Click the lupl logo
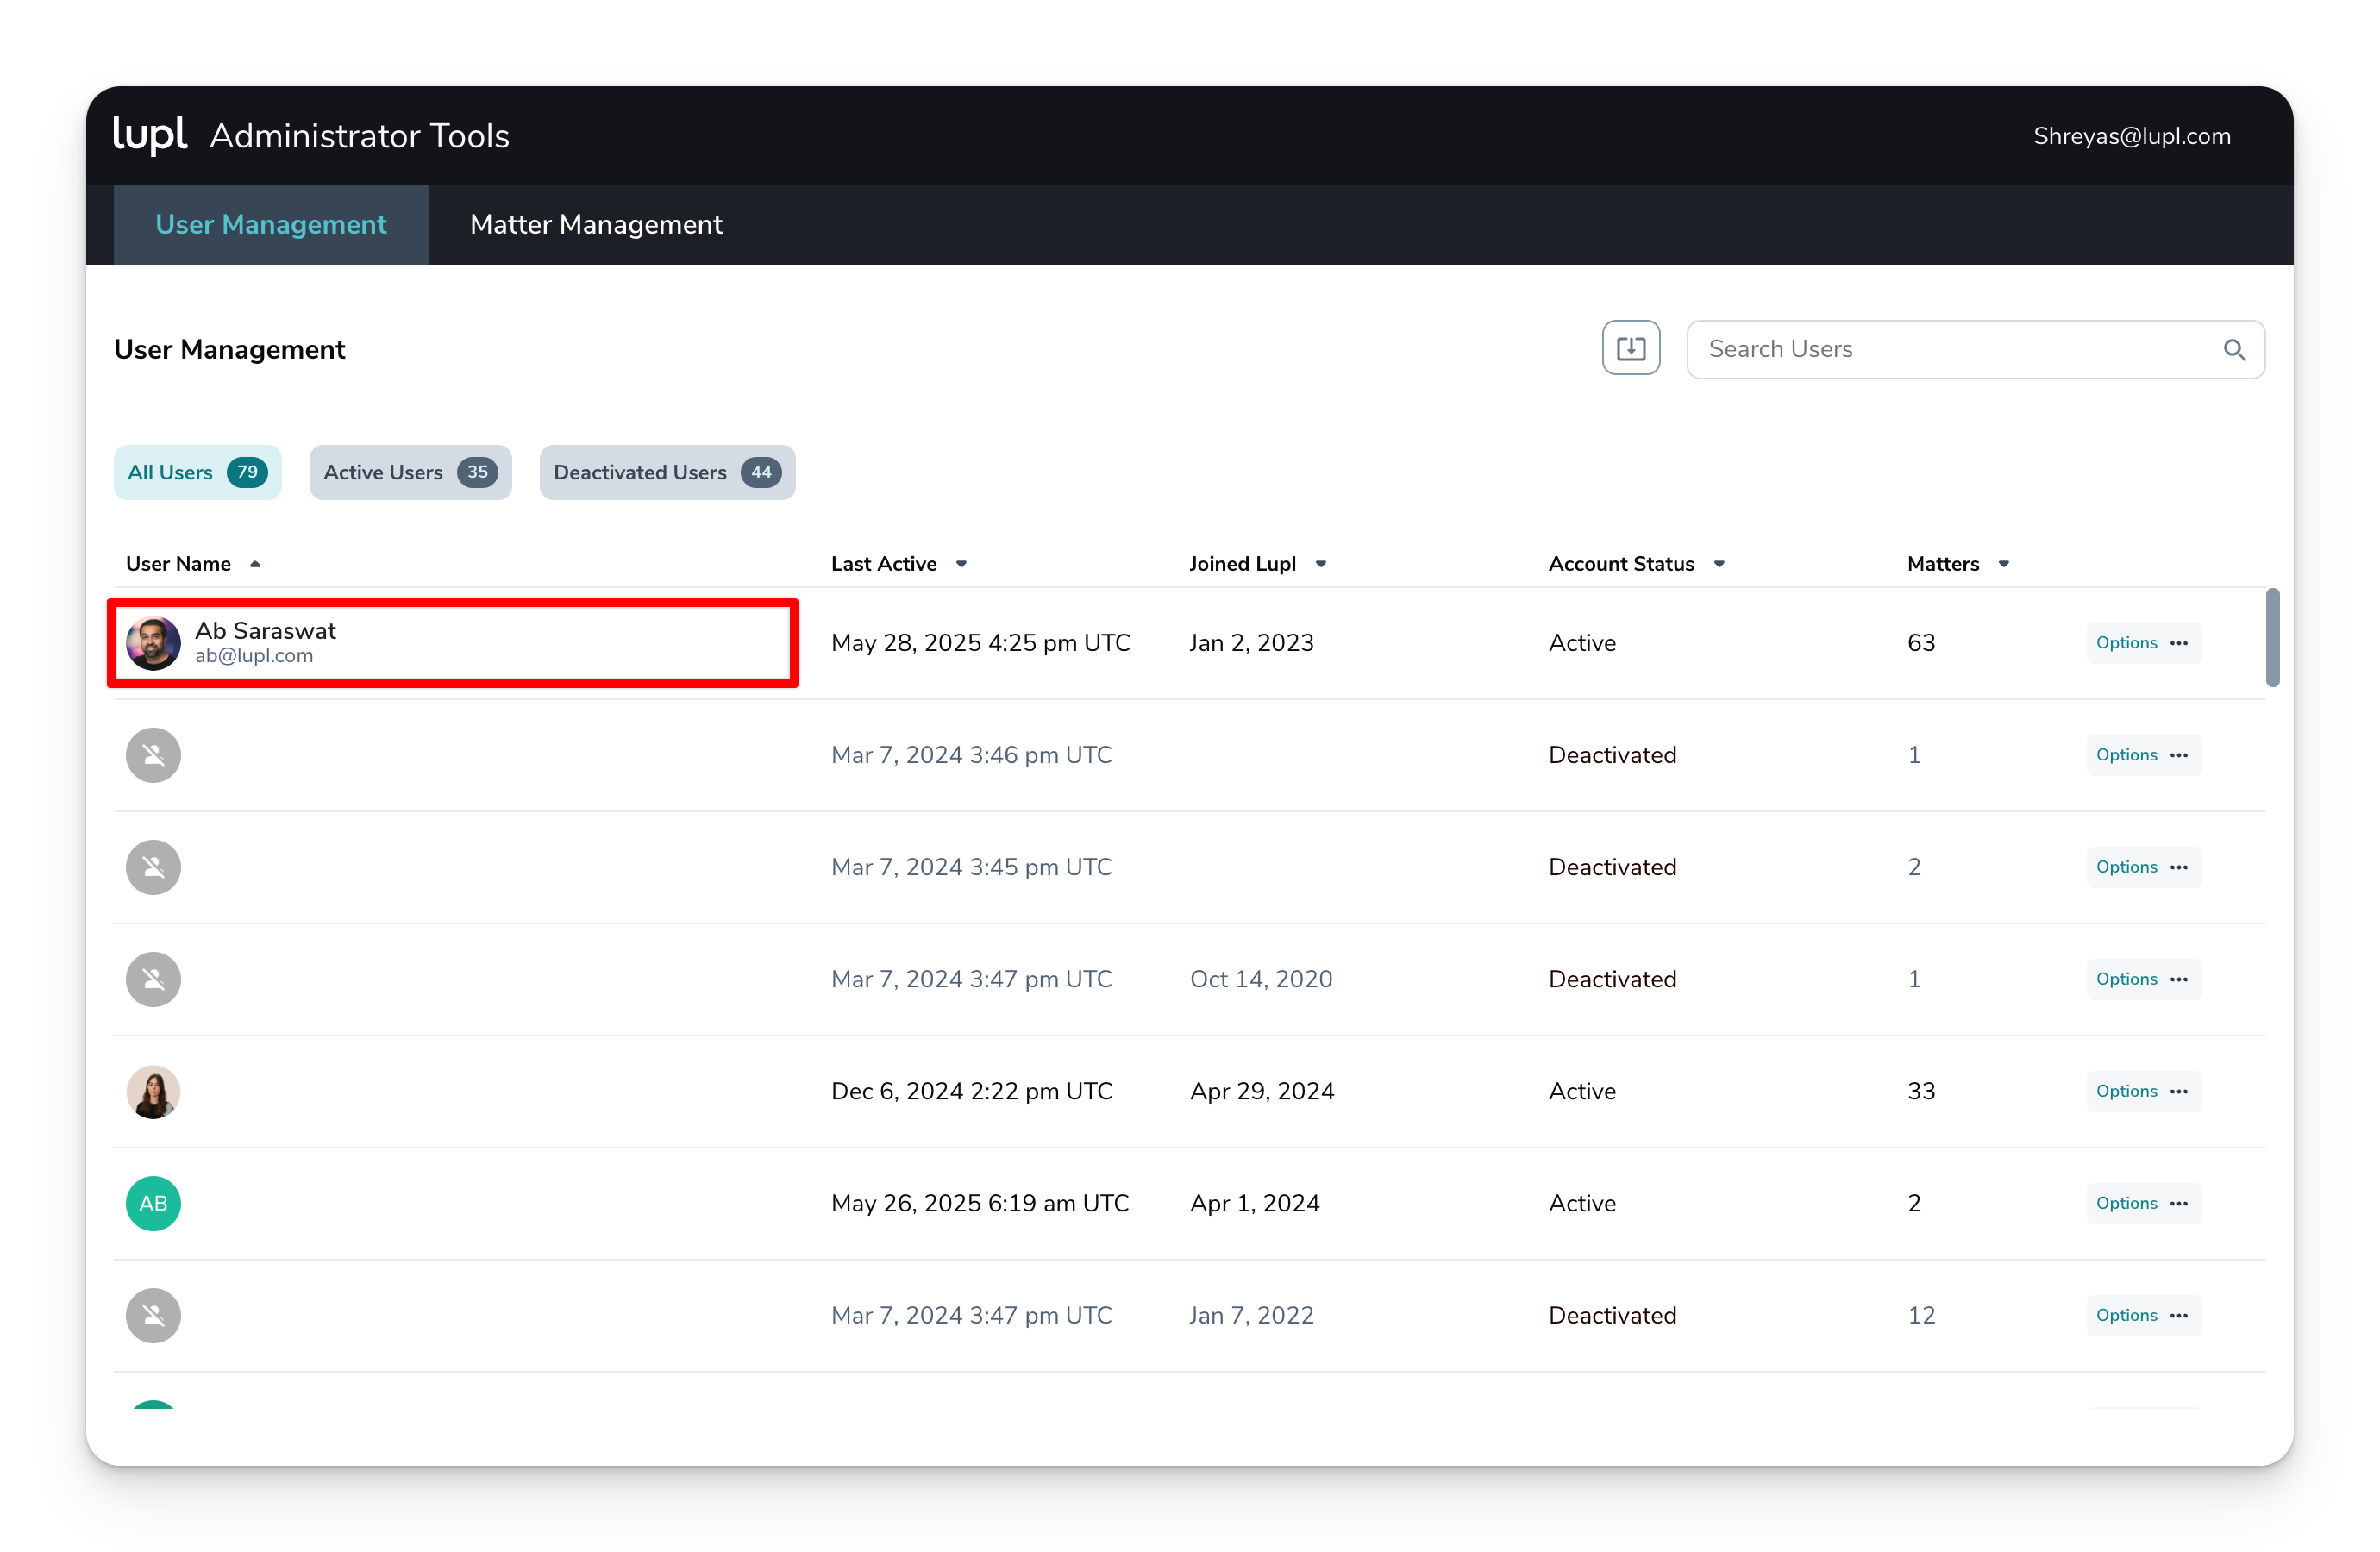Screen dimensions: 2380x1552 [150, 135]
